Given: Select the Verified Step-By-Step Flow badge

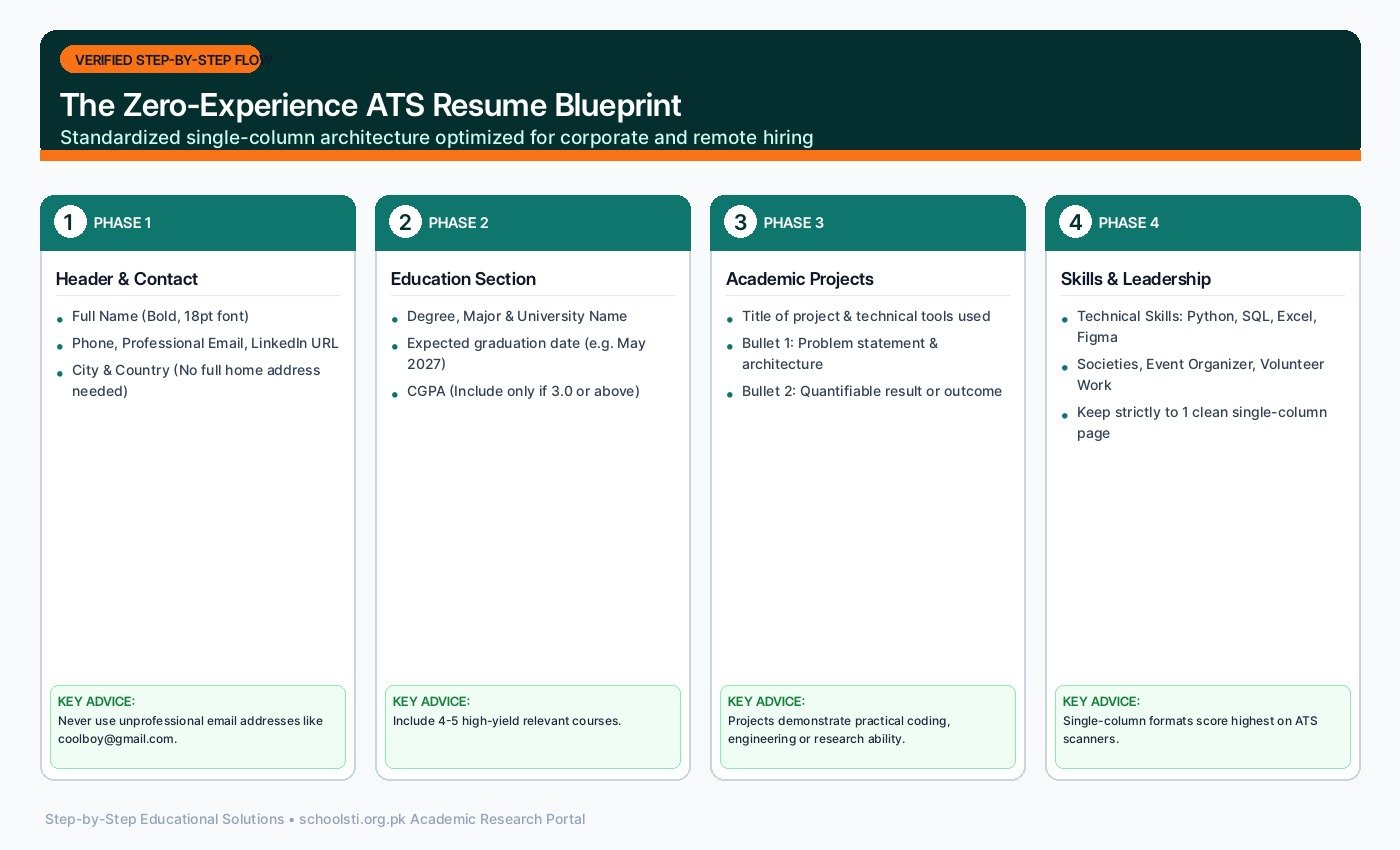Looking at the screenshot, I should 160,60.
